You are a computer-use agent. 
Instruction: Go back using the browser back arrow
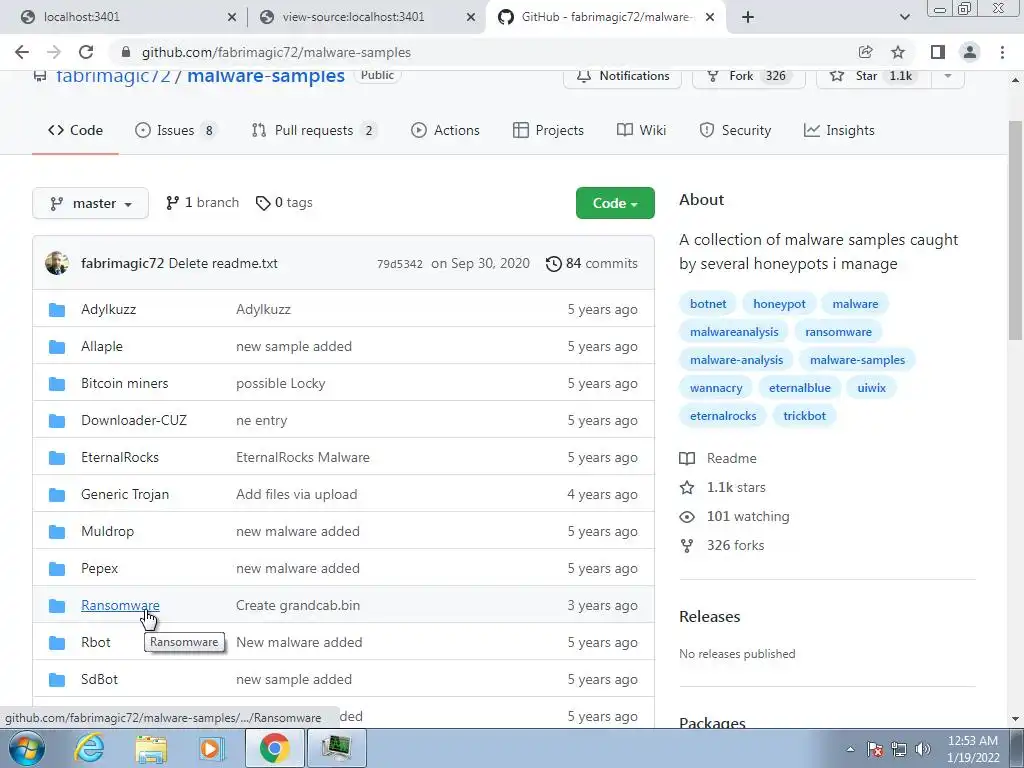pyautogui.click(x=22, y=52)
